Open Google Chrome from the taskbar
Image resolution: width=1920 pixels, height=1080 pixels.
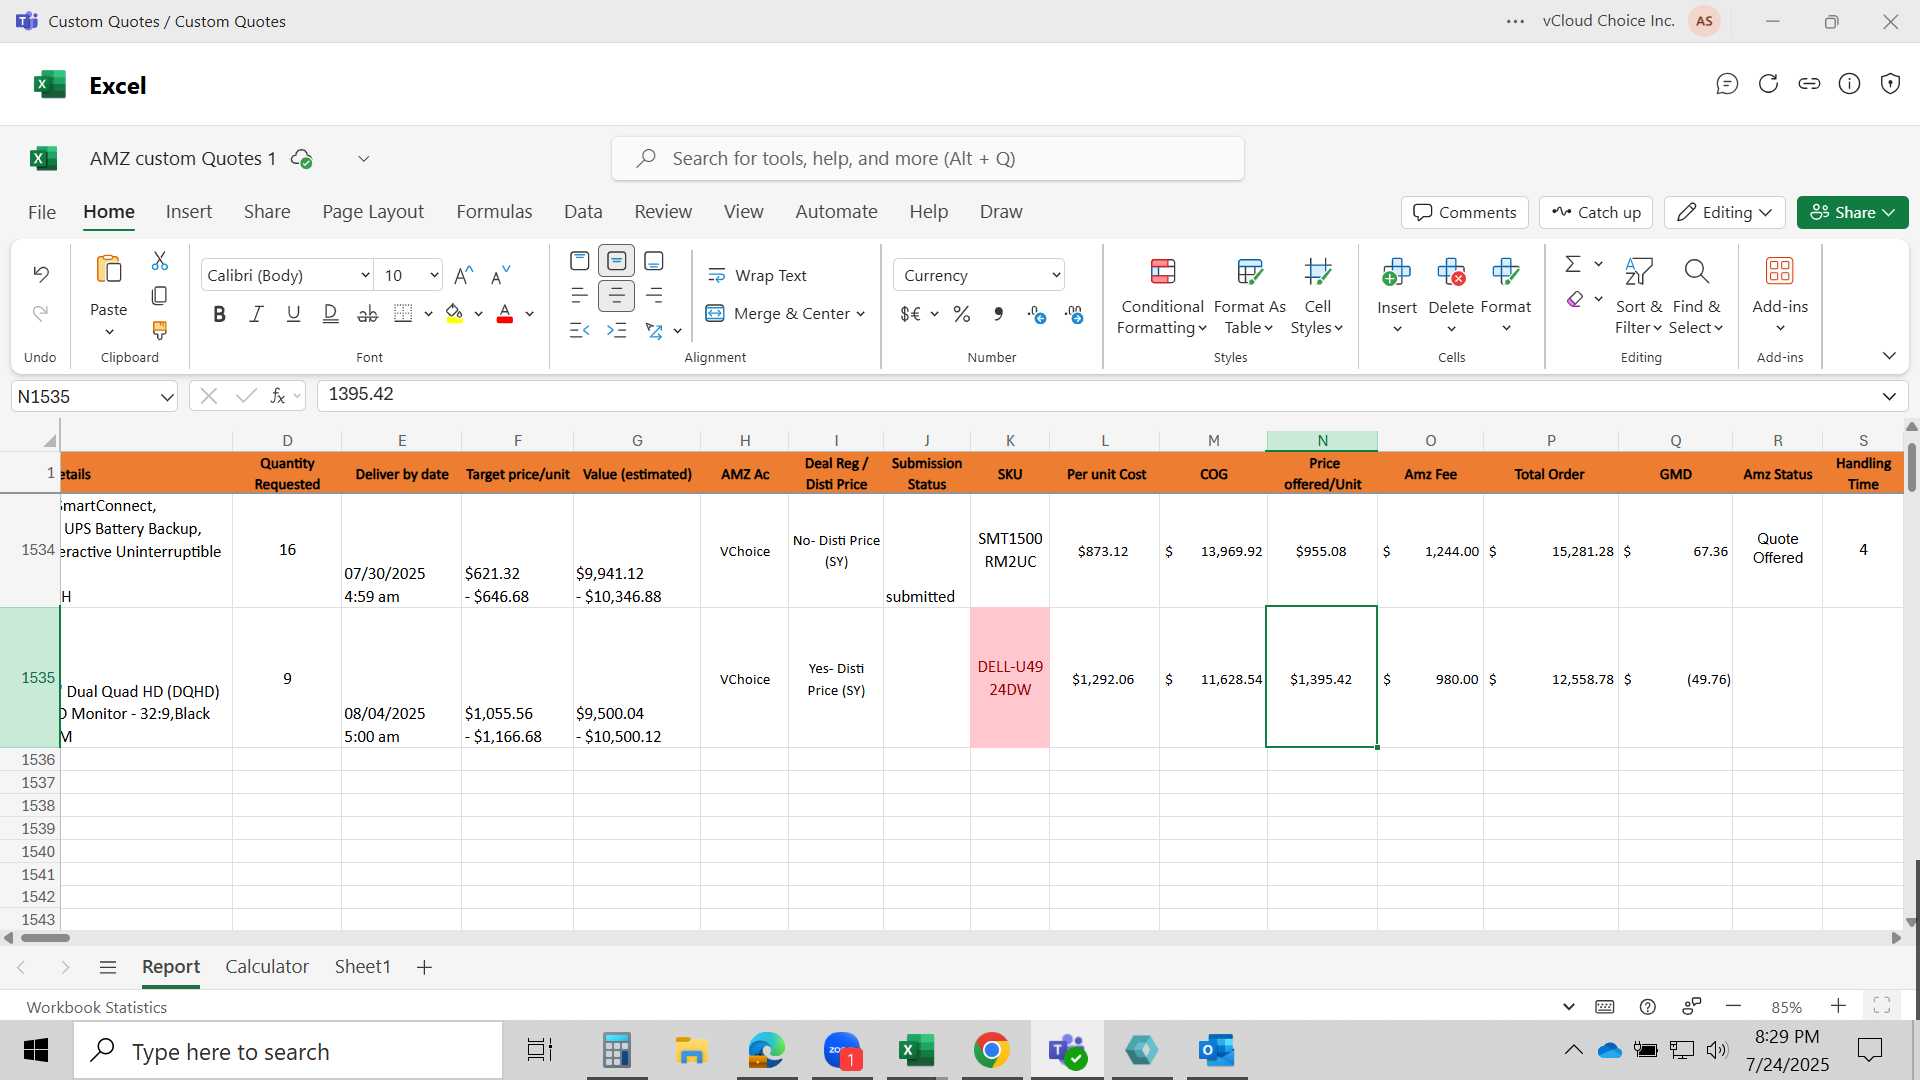point(991,1051)
